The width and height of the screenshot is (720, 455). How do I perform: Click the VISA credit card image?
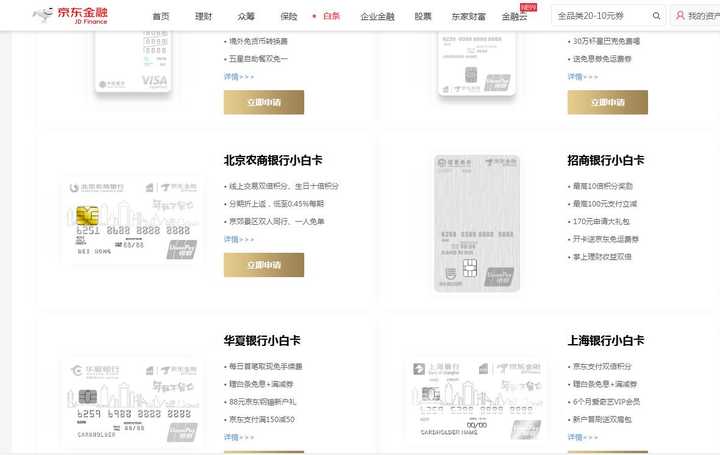coord(133,62)
